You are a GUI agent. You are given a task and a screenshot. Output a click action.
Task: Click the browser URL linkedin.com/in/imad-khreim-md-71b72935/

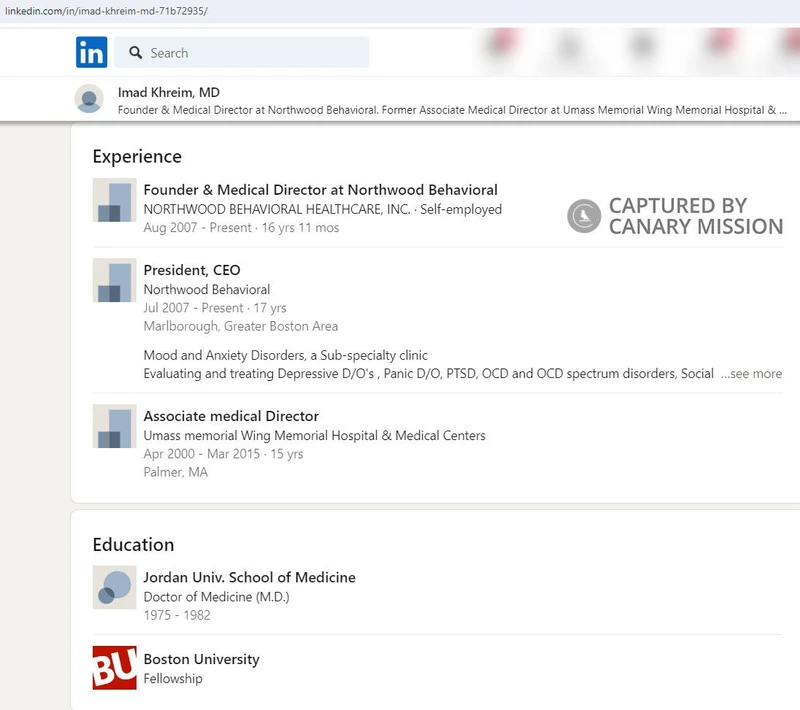[106, 11]
